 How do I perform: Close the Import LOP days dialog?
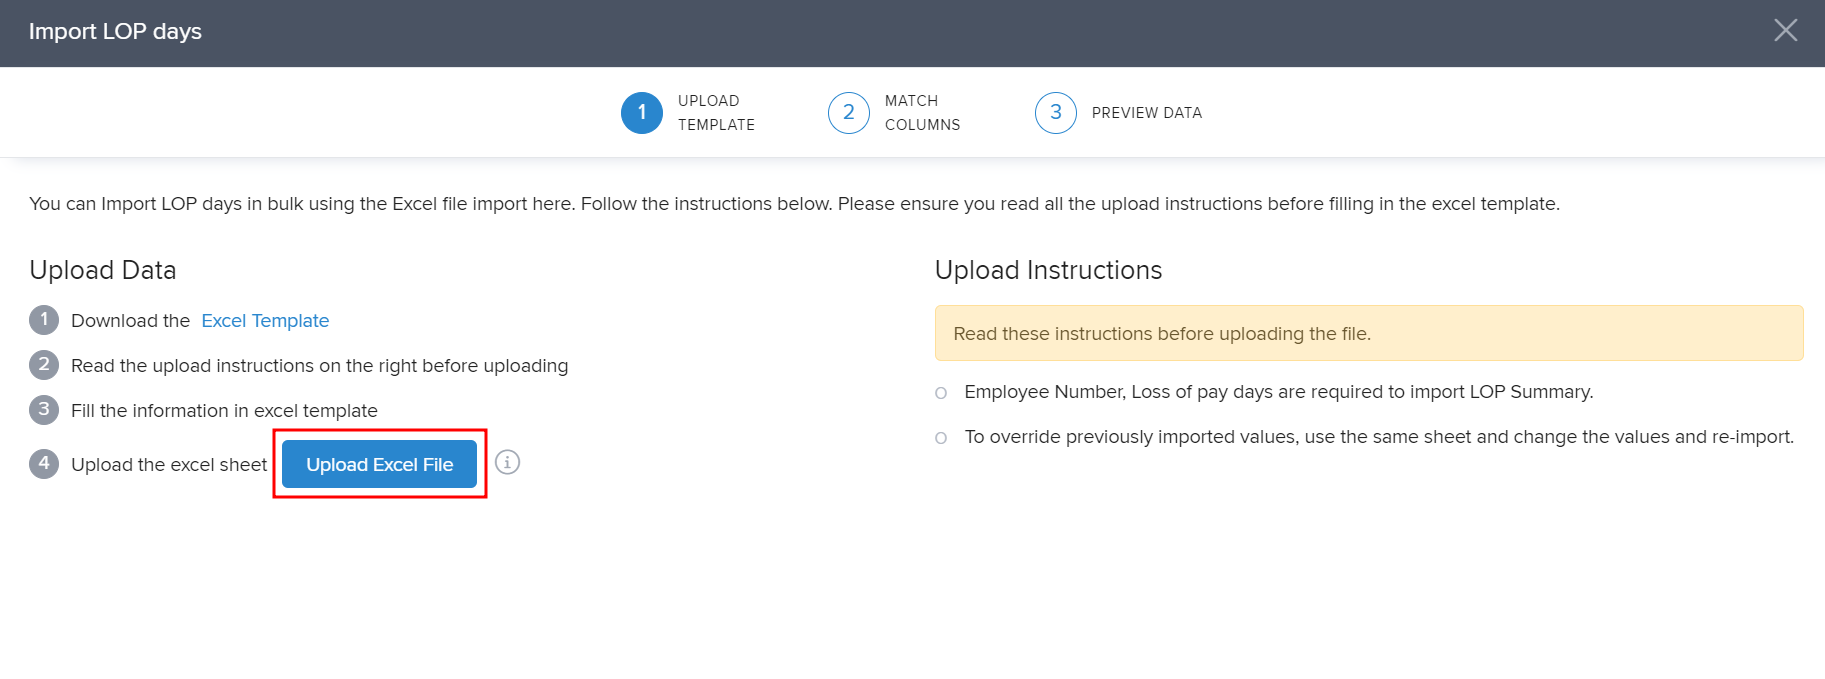pyautogui.click(x=1785, y=31)
